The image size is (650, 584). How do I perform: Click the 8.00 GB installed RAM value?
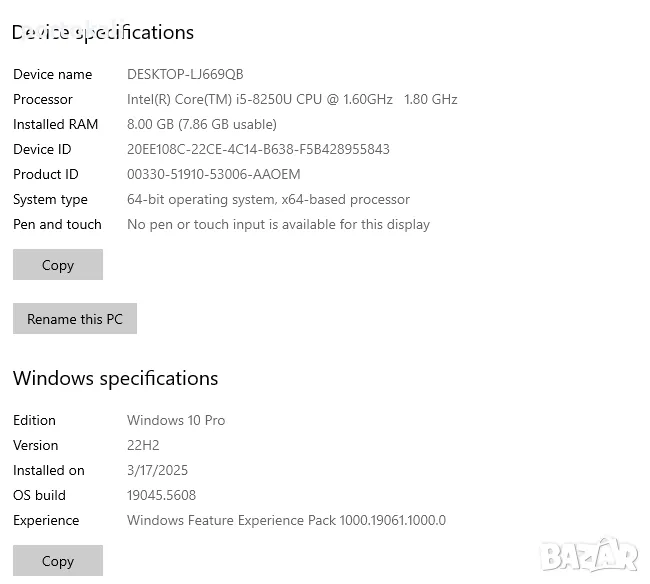coord(202,124)
